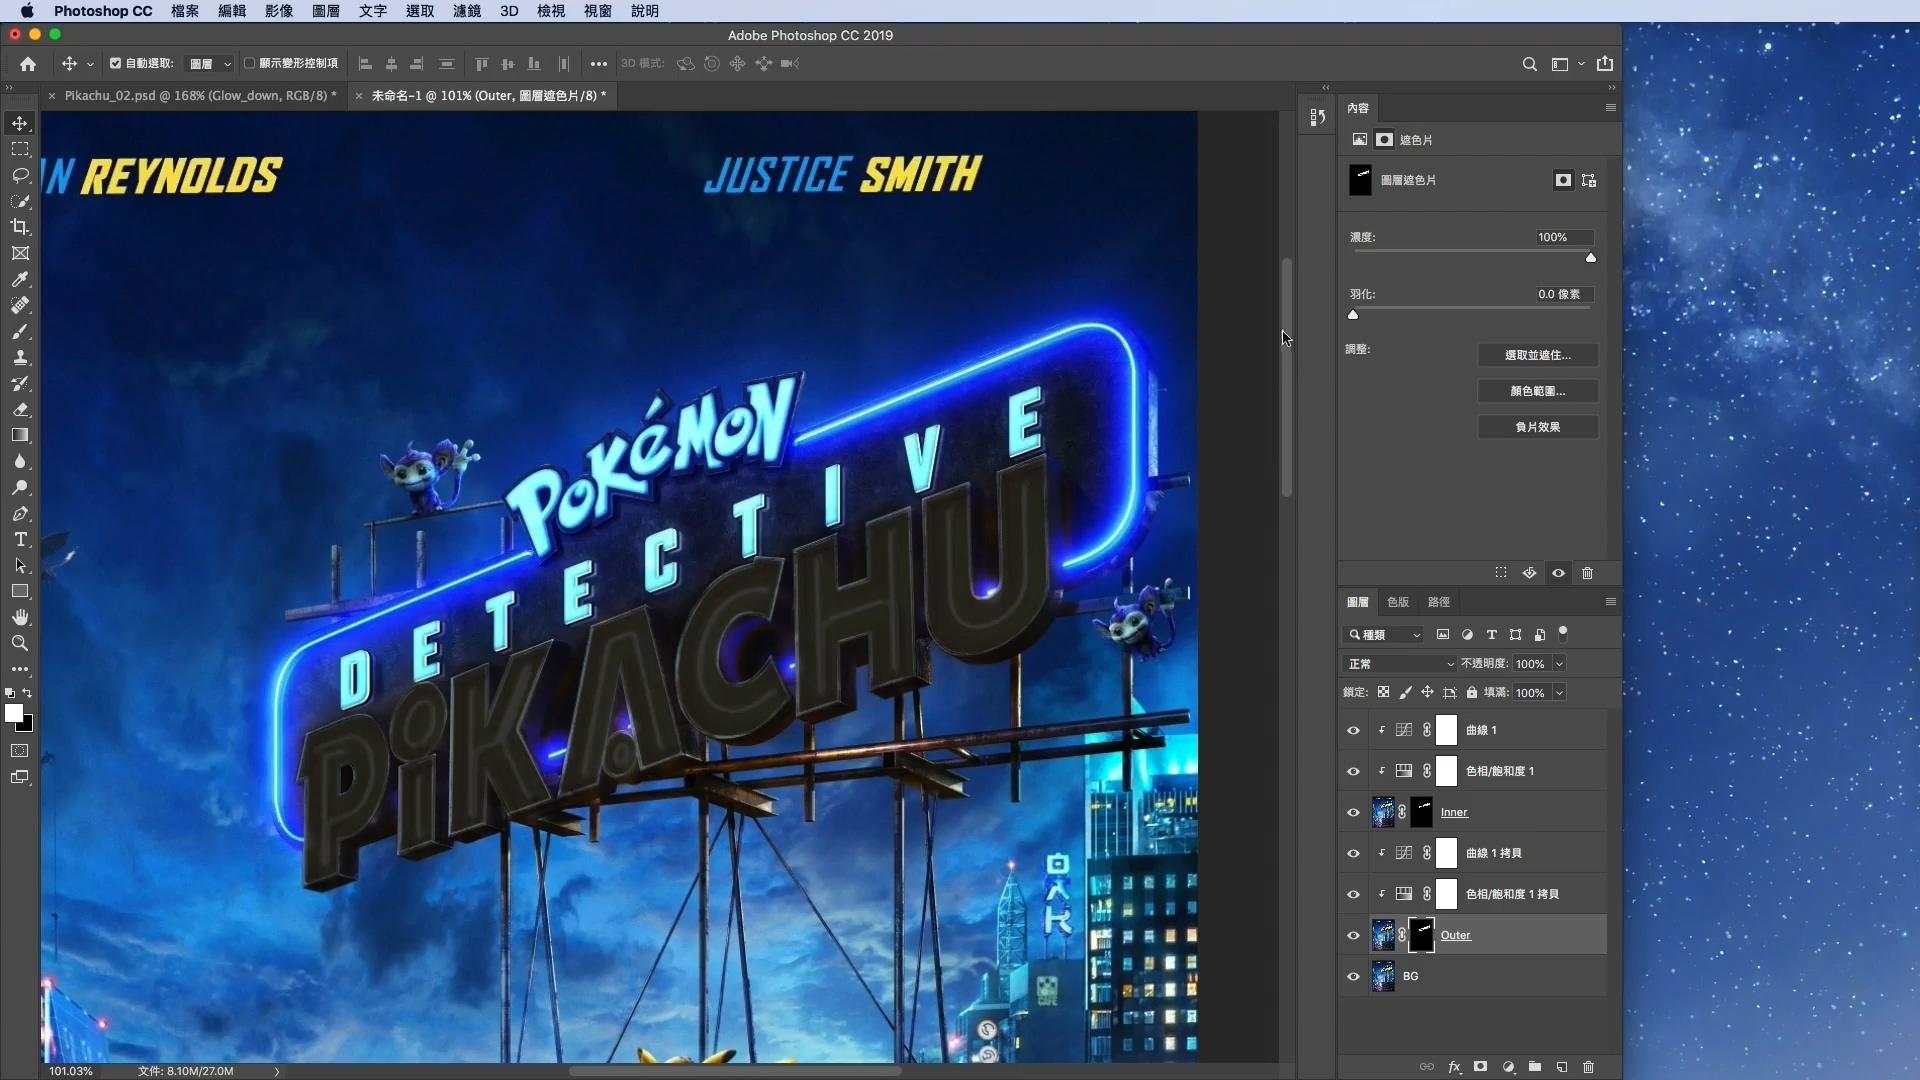The image size is (1920, 1080).
Task: Open the search magnifier in options bar
Action: coord(1529,64)
